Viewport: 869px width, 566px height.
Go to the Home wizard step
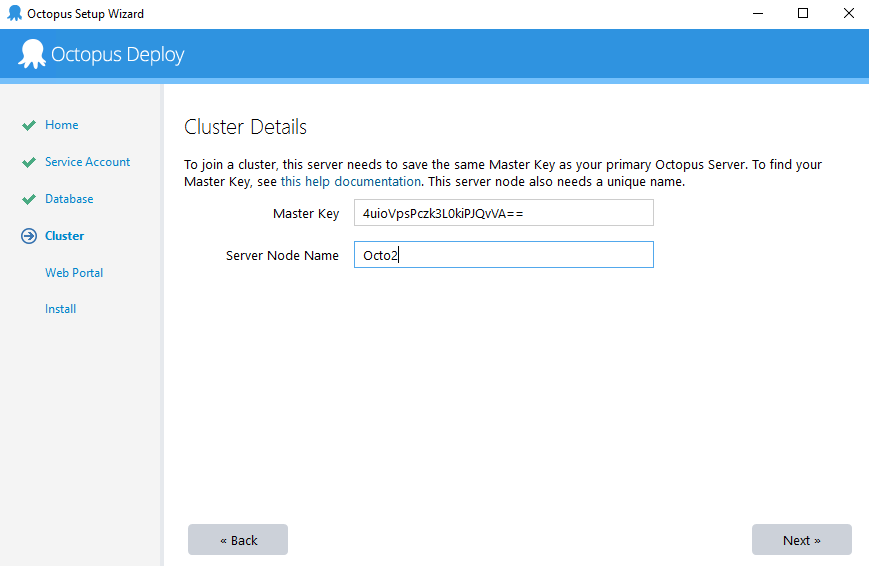click(x=61, y=125)
